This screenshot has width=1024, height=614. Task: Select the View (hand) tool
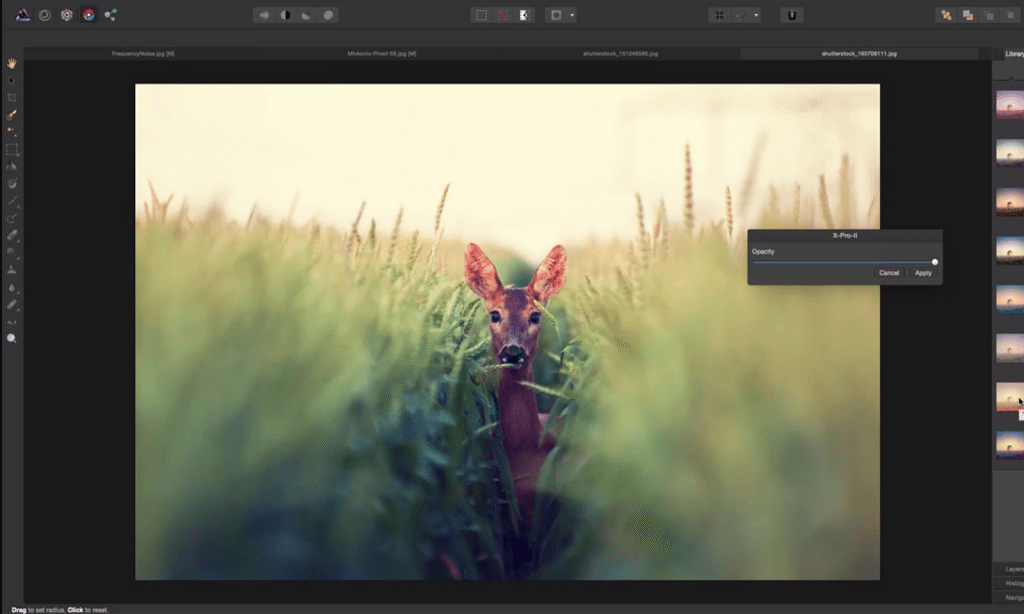pyautogui.click(x=12, y=63)
